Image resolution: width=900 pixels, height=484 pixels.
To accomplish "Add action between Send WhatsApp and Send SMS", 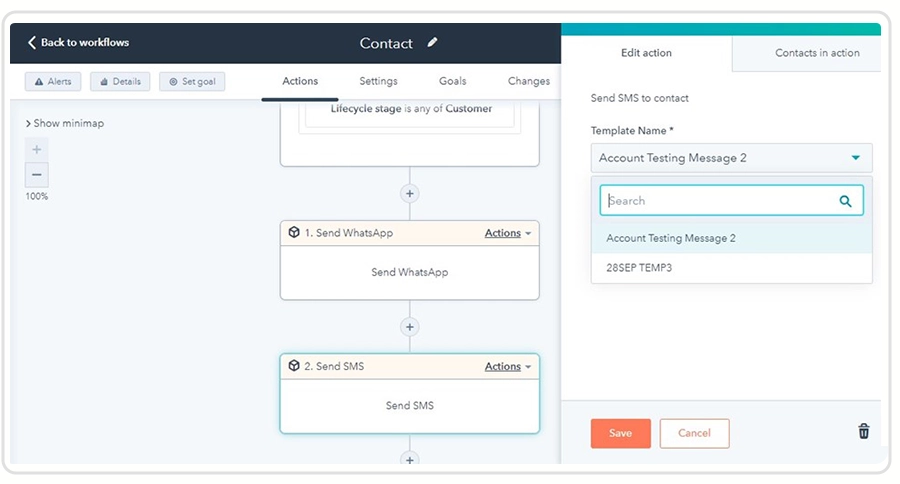I will 410,327.
